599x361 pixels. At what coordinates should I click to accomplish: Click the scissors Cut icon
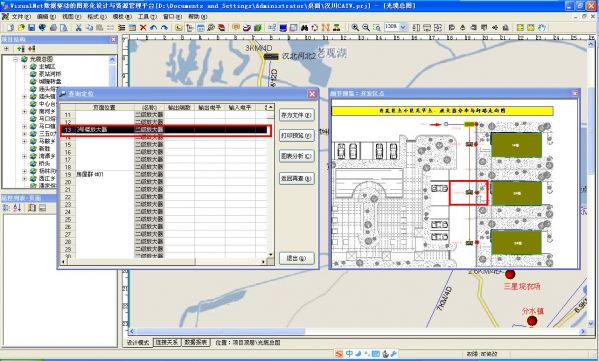point(79,28)
